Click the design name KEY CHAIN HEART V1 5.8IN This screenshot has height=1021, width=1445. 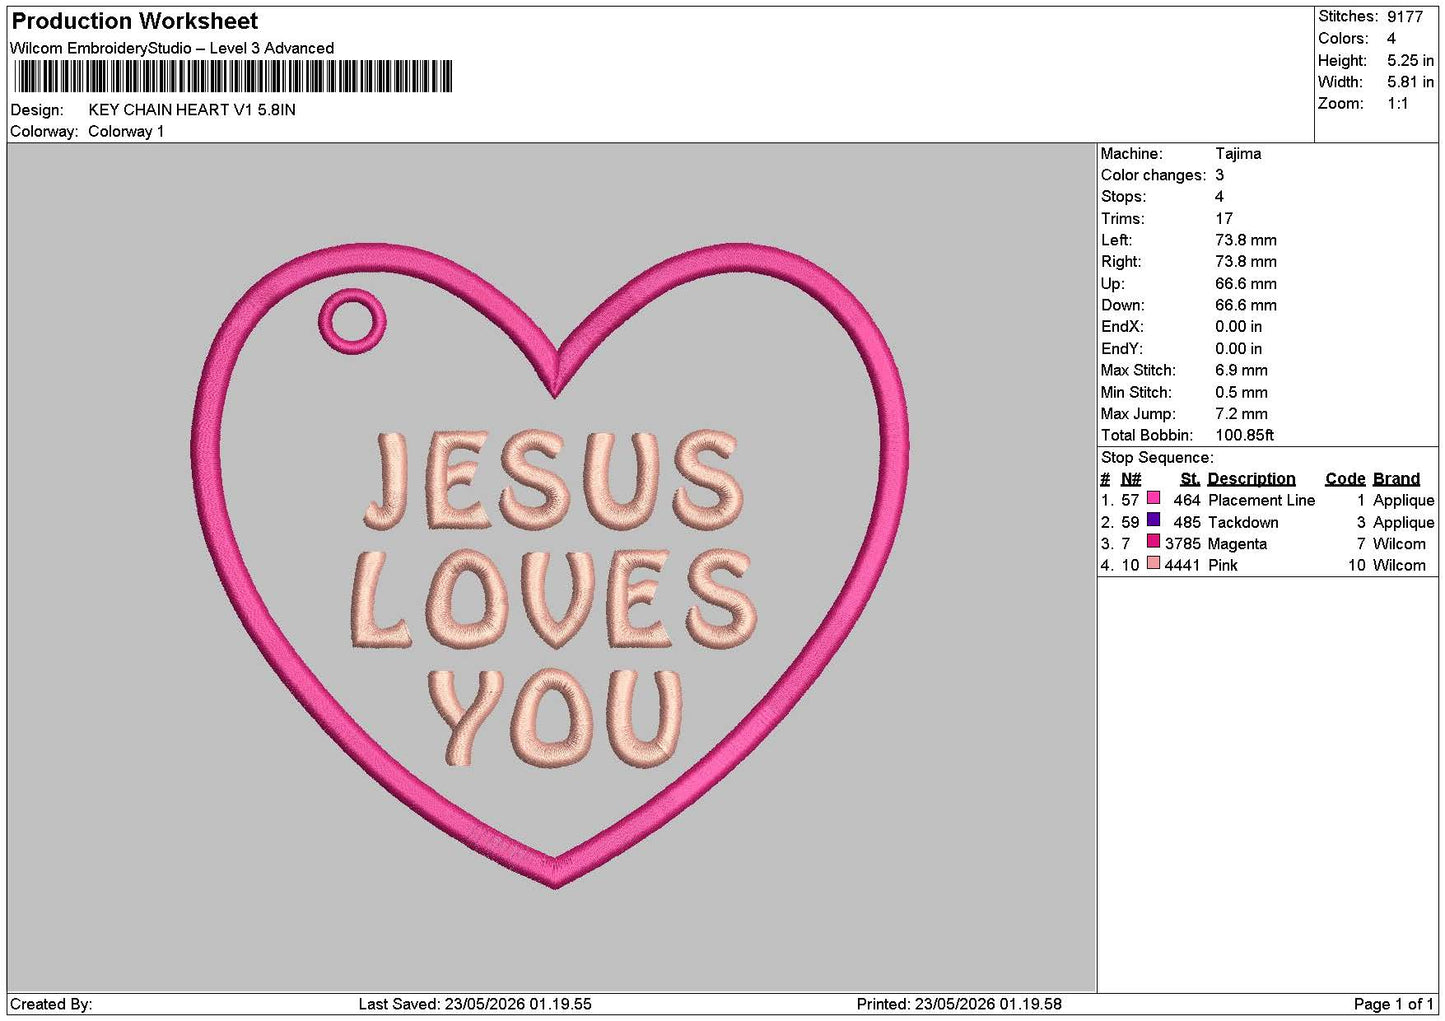[x=192, y=110]
